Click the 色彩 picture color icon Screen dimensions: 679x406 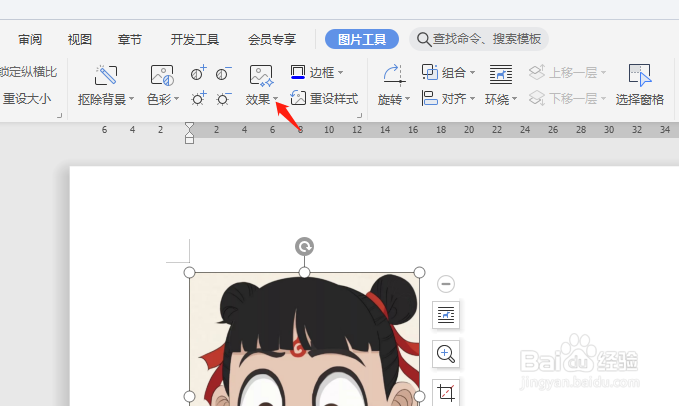(162, 75)
